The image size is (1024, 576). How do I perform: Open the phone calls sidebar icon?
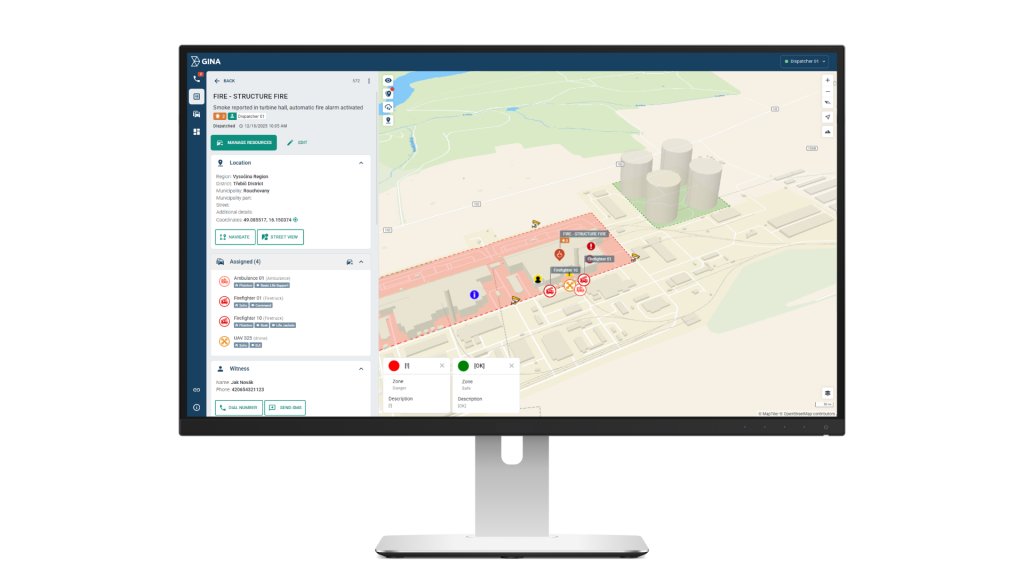(x=196, y=78)
